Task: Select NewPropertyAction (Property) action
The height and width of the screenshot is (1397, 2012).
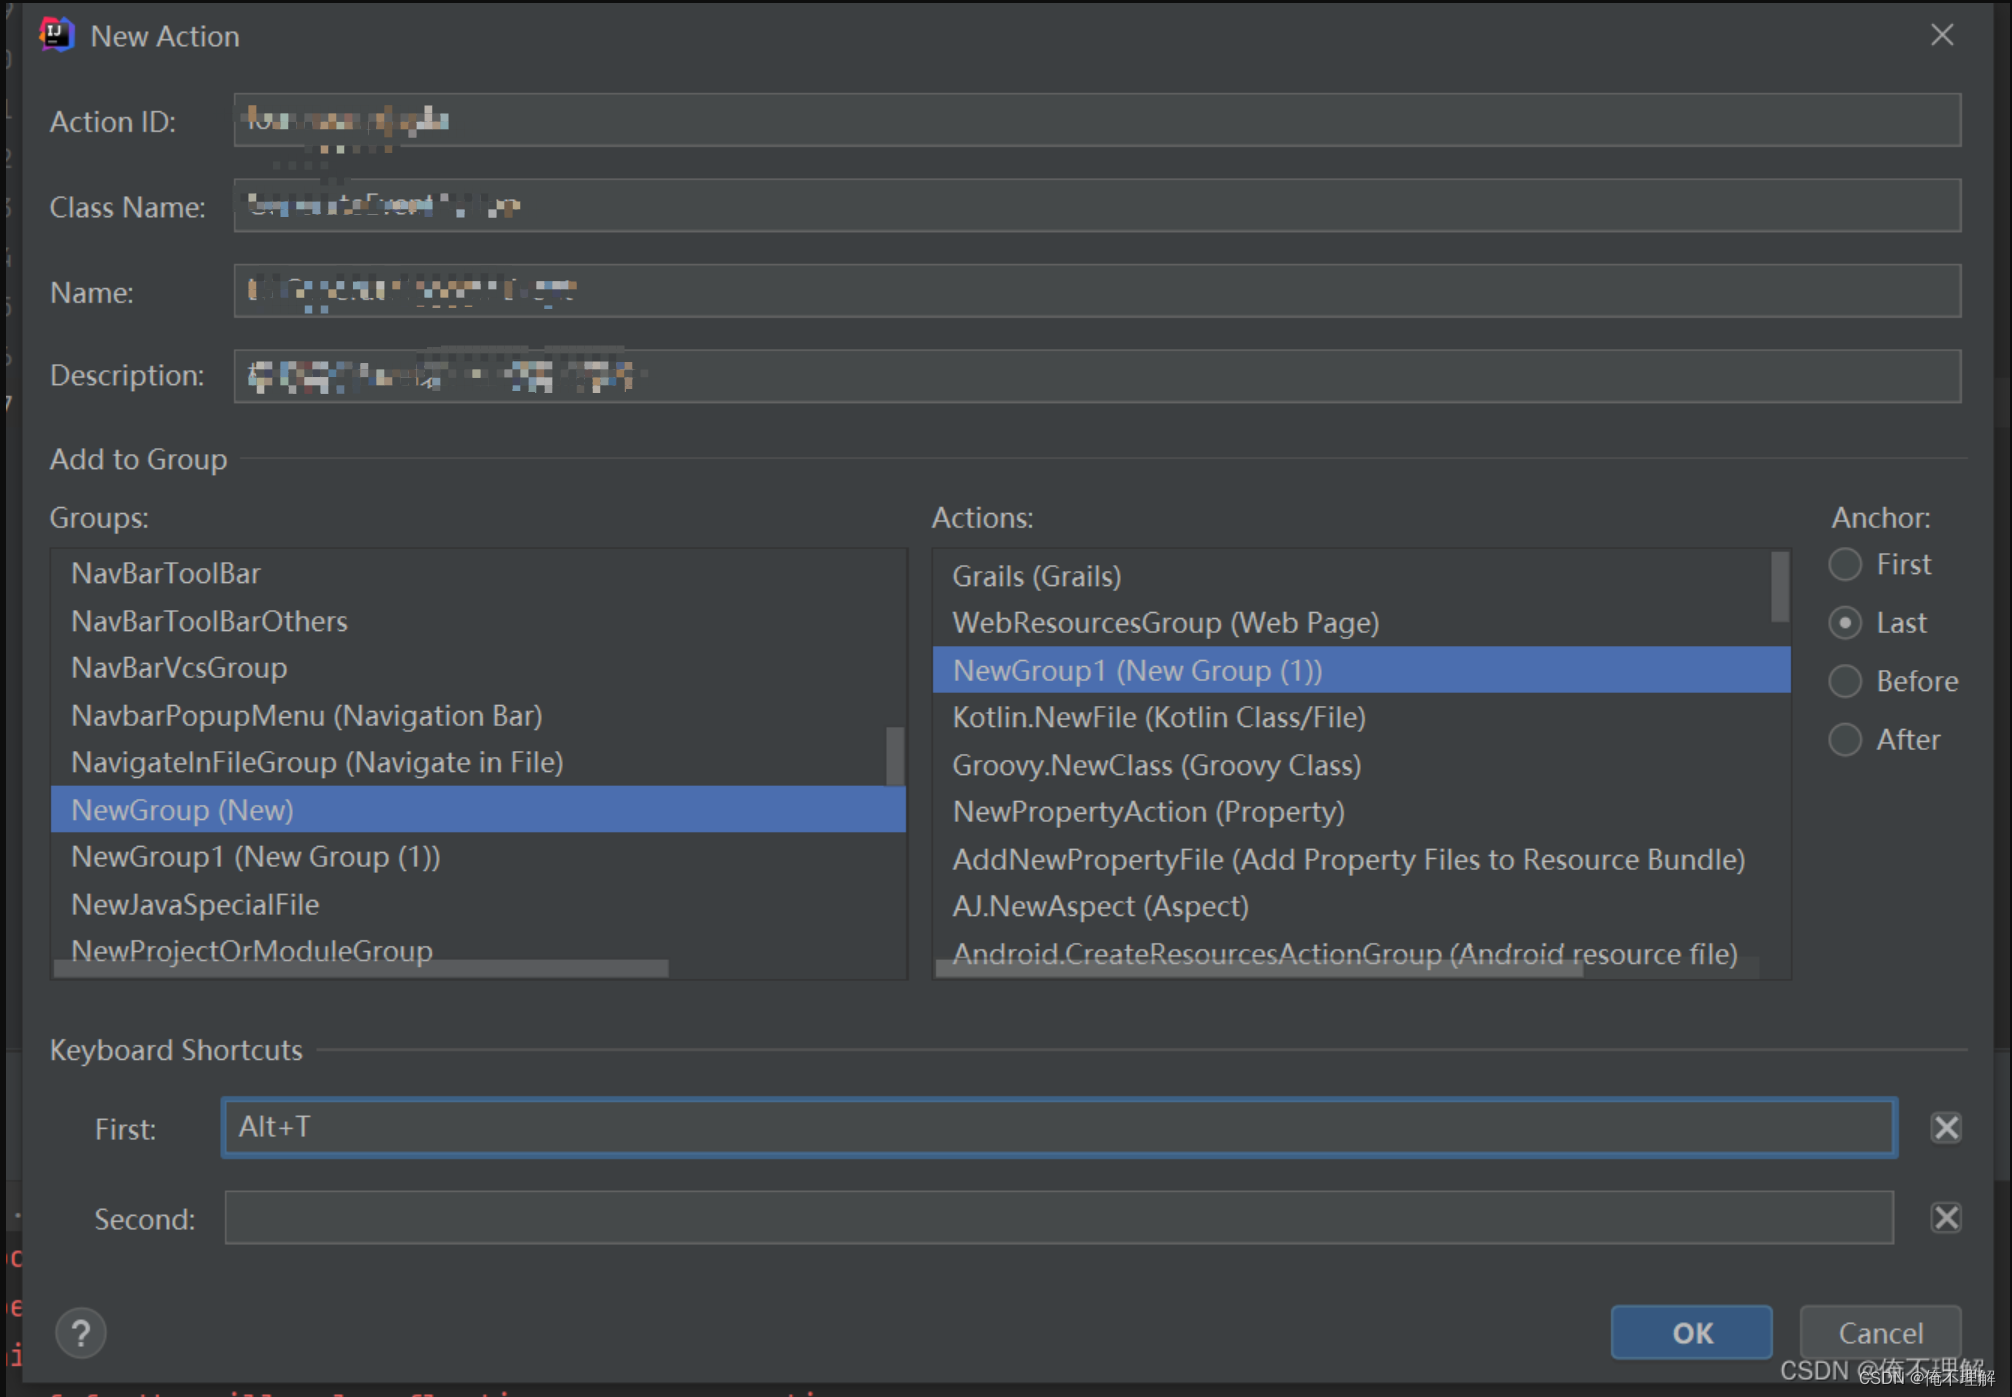Action: point(1361,812)
